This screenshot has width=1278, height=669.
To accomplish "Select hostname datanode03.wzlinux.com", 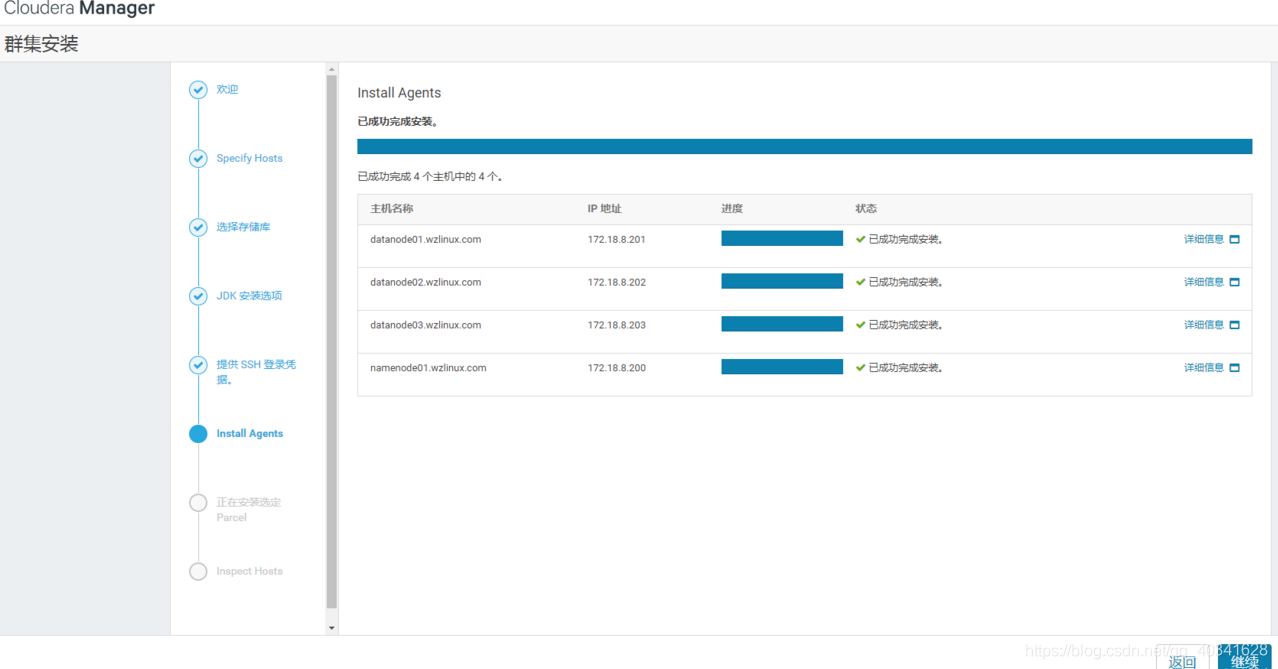I will [425, 325].
